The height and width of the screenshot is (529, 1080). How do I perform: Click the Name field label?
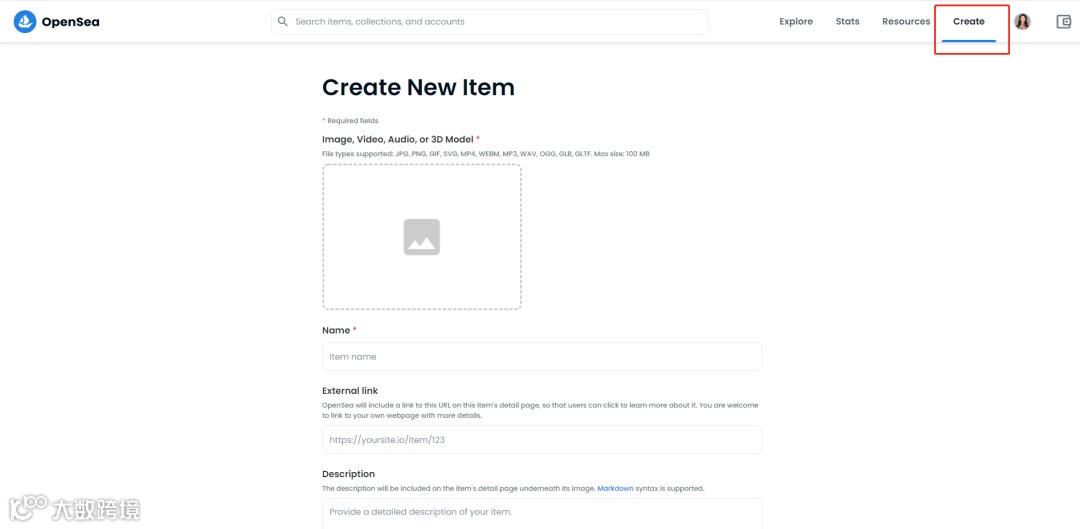coord(339,331)
